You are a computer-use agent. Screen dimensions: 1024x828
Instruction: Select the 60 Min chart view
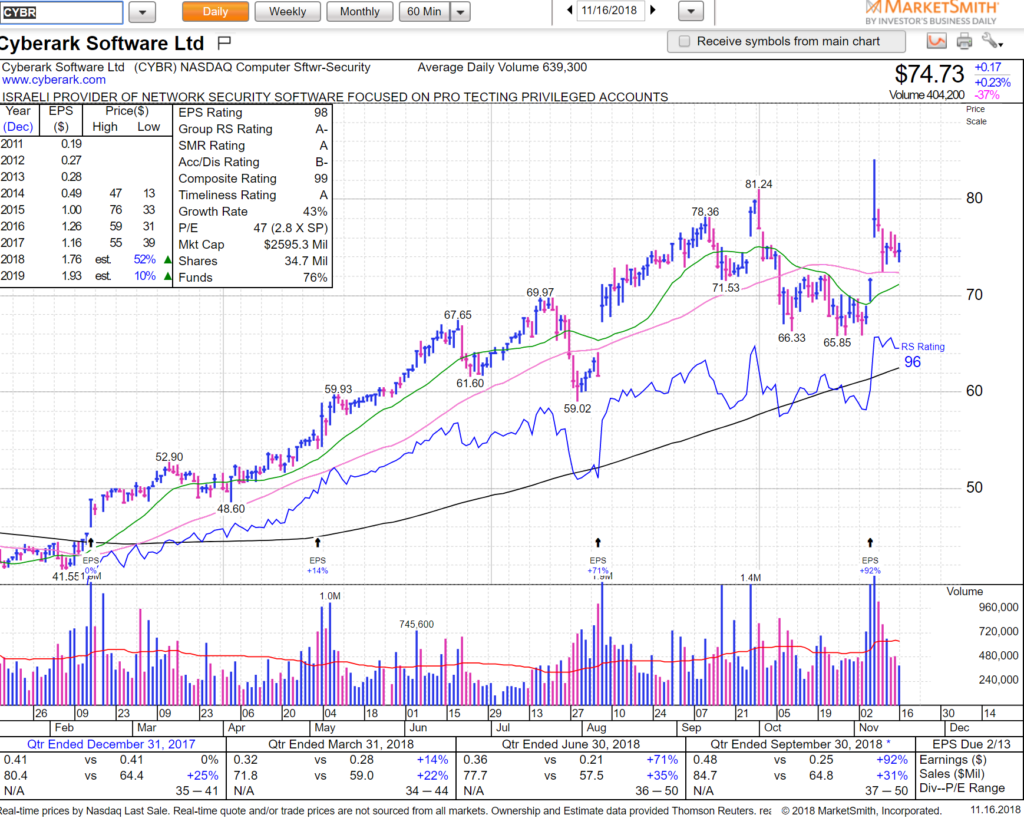[x=424, y=12]
